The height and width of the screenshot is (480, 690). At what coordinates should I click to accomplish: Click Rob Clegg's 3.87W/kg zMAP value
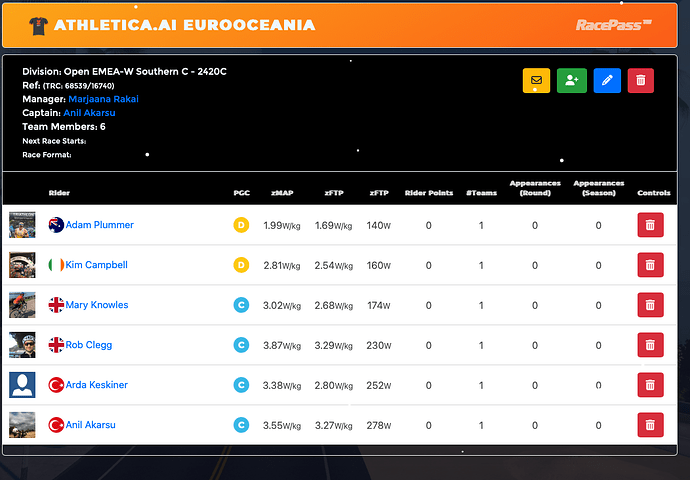(x=282, y=345)
